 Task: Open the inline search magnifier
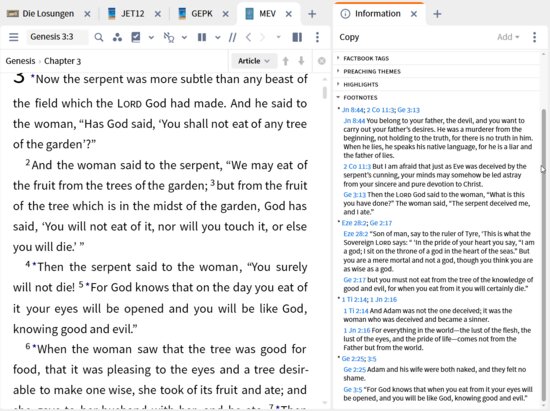pos(99,37)
